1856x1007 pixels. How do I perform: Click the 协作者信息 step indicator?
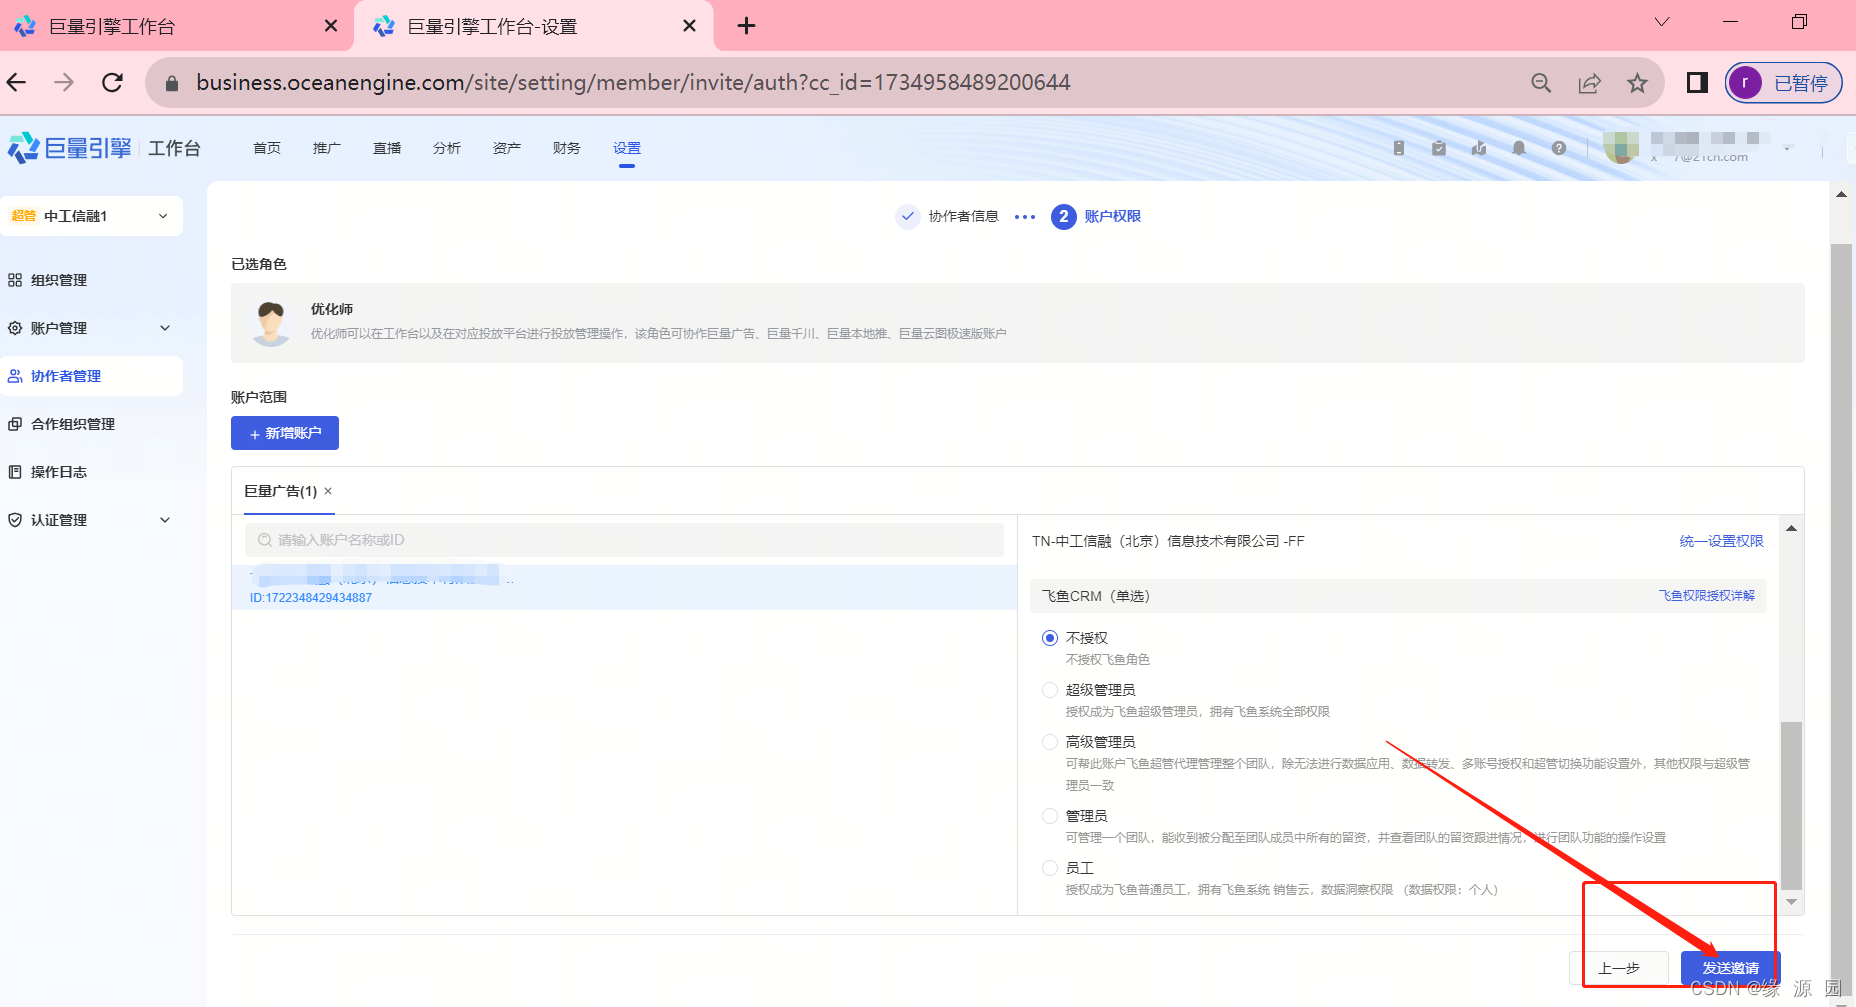[948, 216]
